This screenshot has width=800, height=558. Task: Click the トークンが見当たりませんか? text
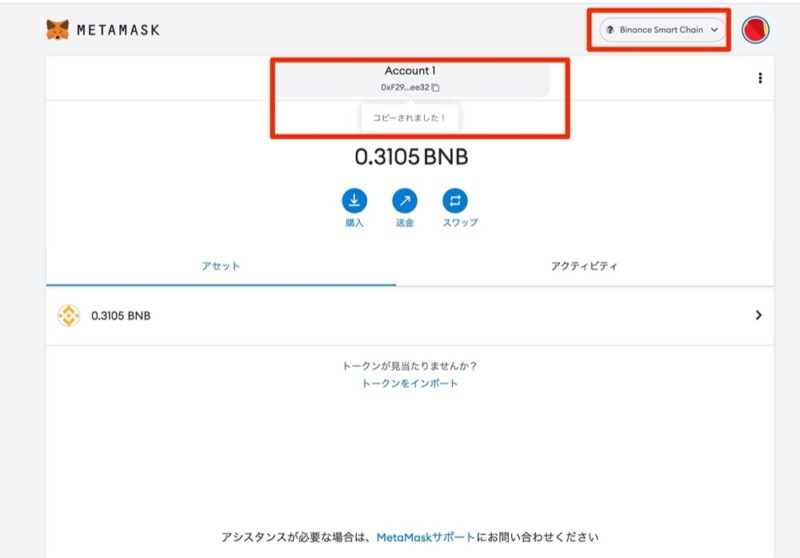point(409,366)
